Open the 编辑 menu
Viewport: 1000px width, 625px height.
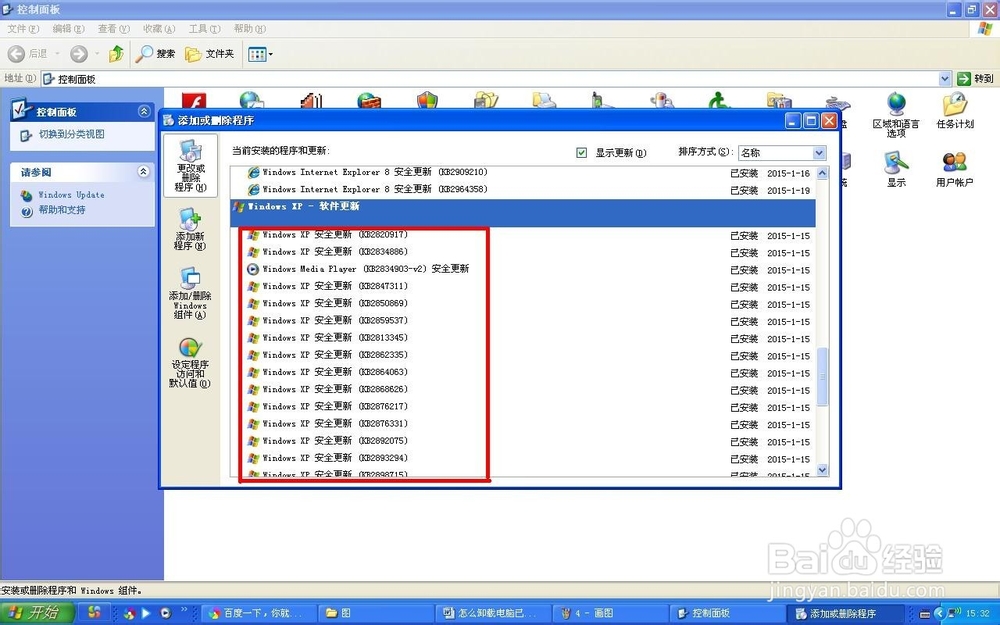tap(68, 29)
